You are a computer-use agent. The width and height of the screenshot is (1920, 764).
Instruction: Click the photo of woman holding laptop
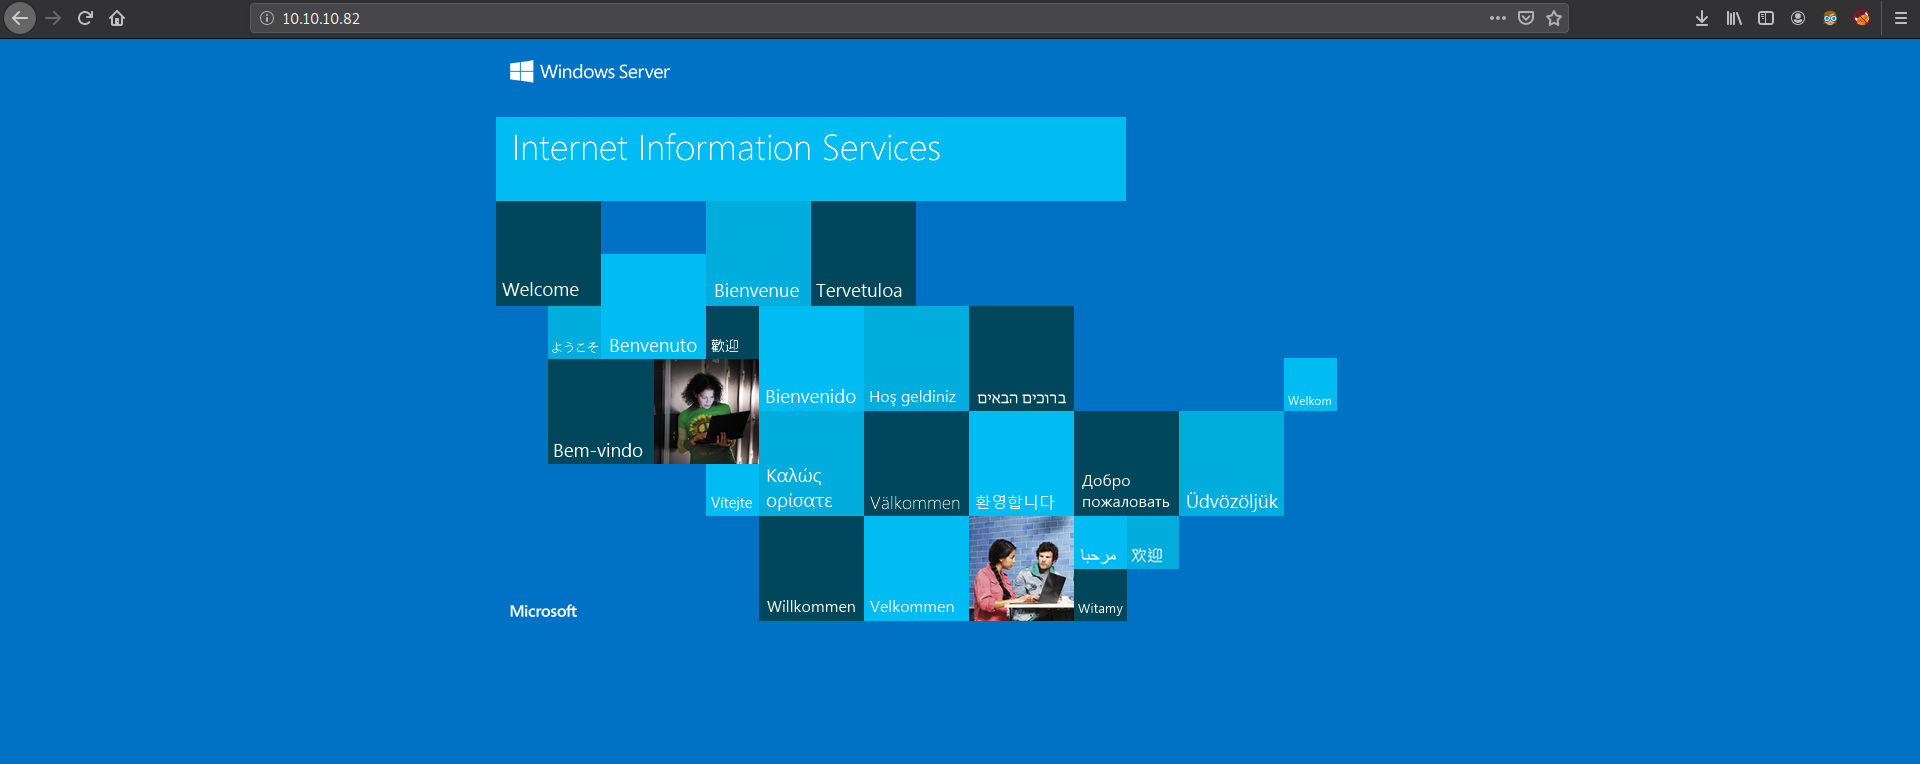[706, 411]
